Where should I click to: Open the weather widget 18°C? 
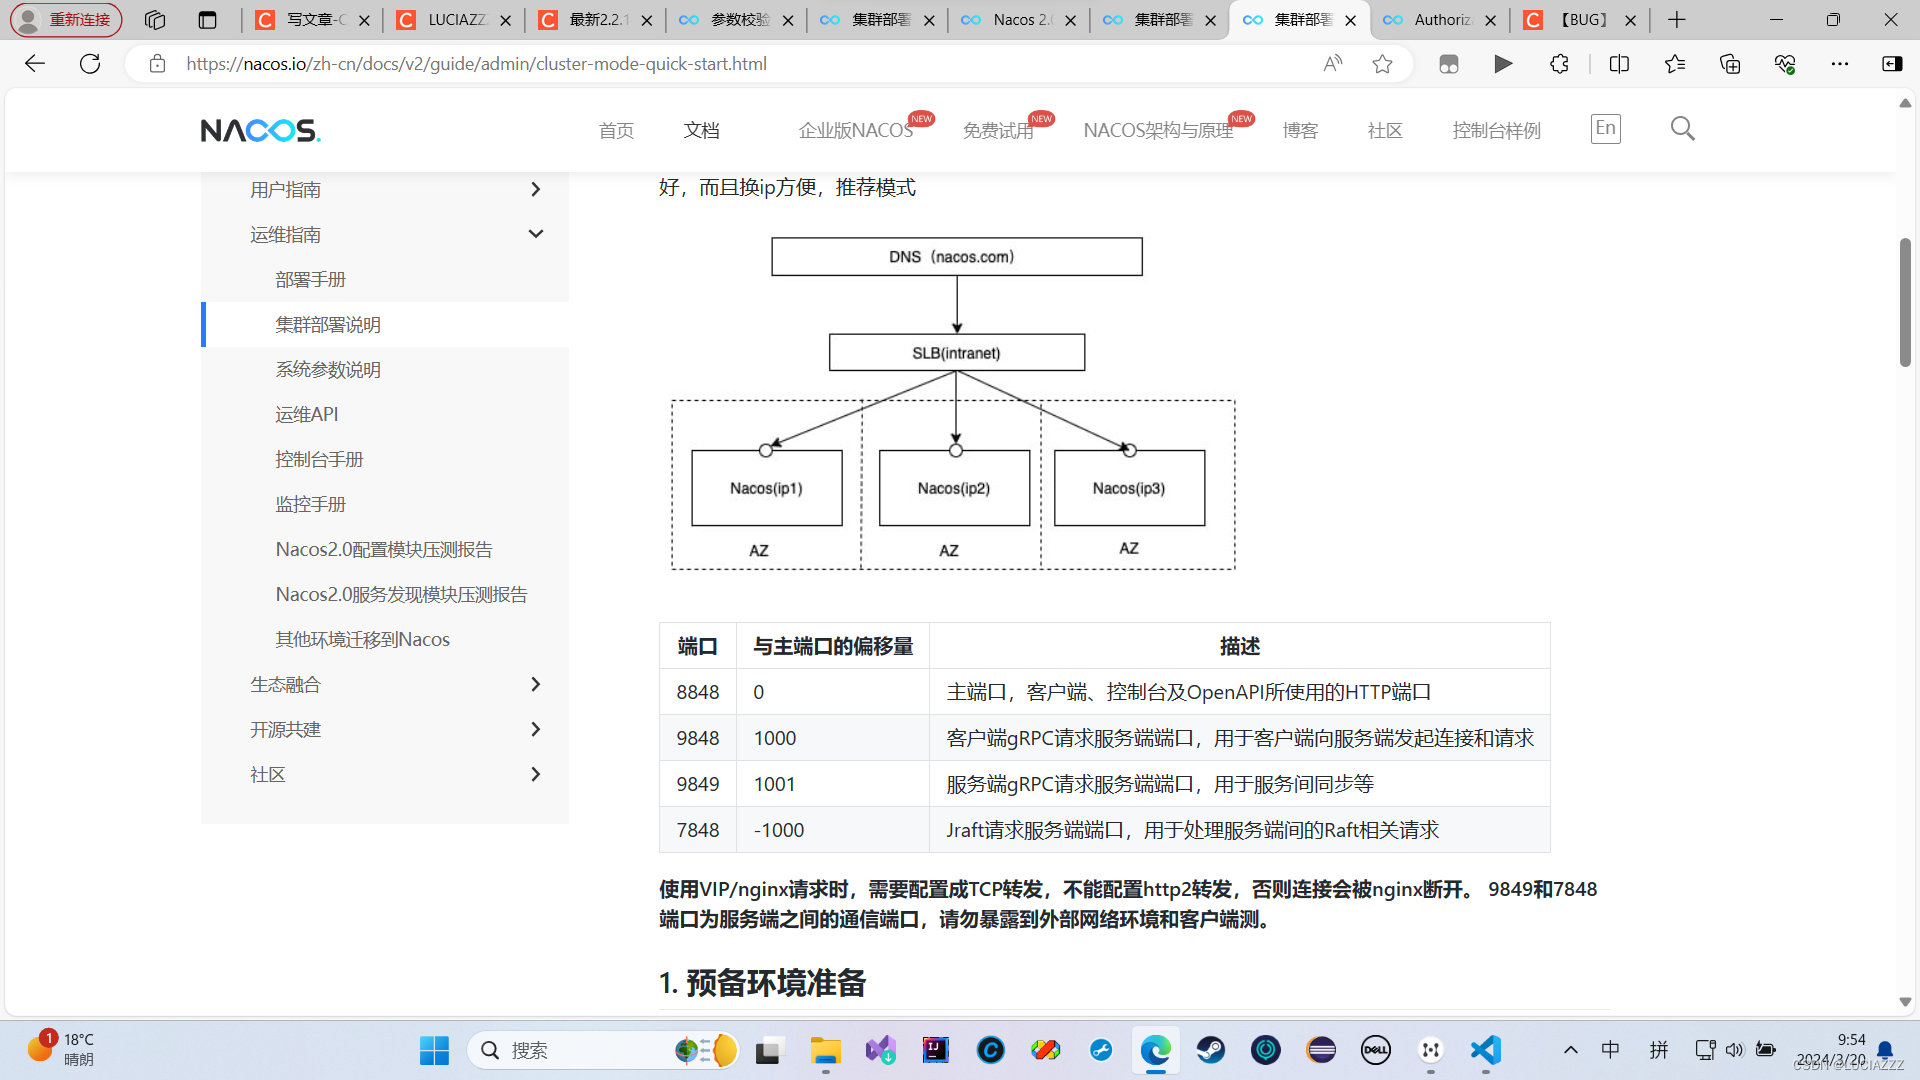point(62,1050)
